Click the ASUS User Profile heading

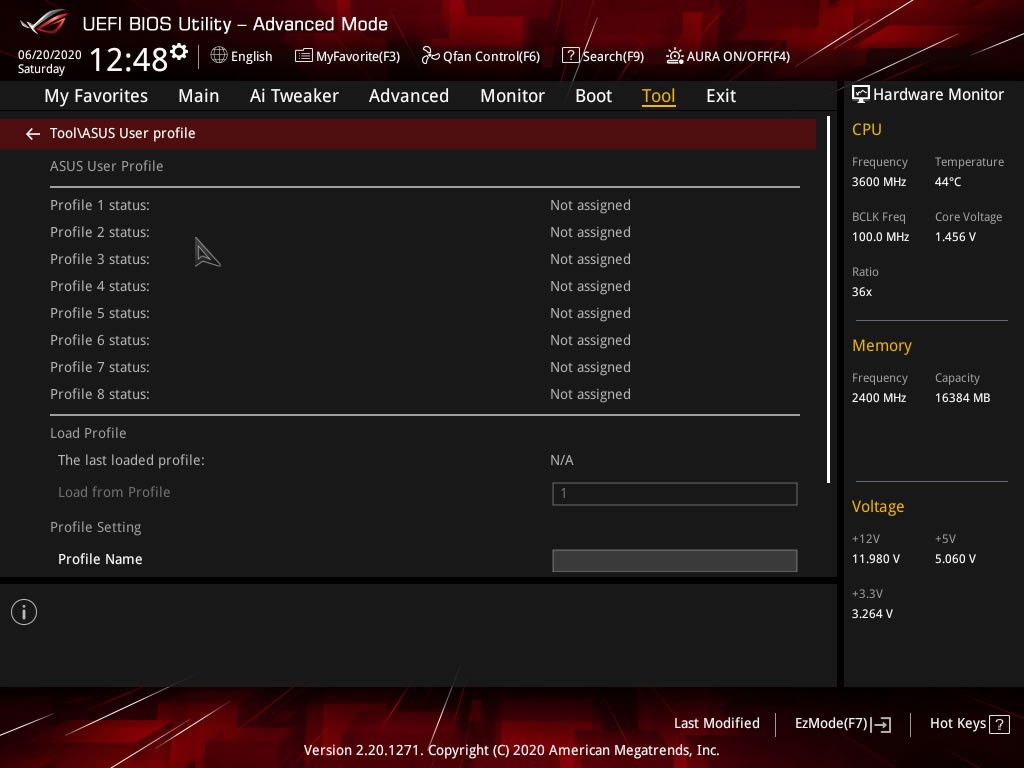click(x=106, y=166)
